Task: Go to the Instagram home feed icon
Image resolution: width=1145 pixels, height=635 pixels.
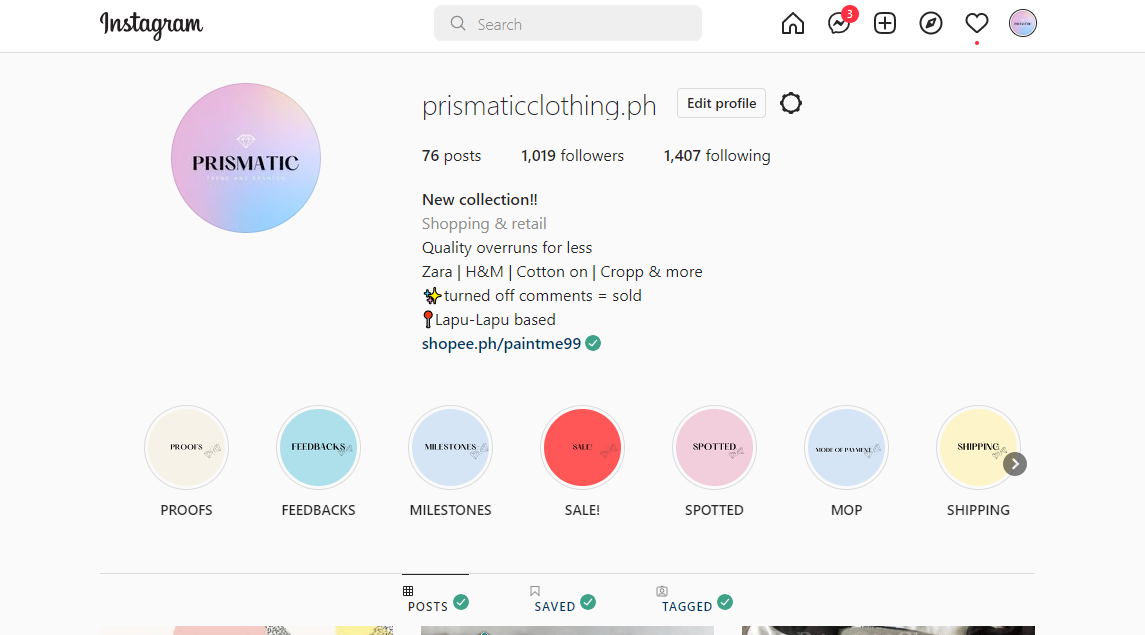Action: click(x=793, y=24)
